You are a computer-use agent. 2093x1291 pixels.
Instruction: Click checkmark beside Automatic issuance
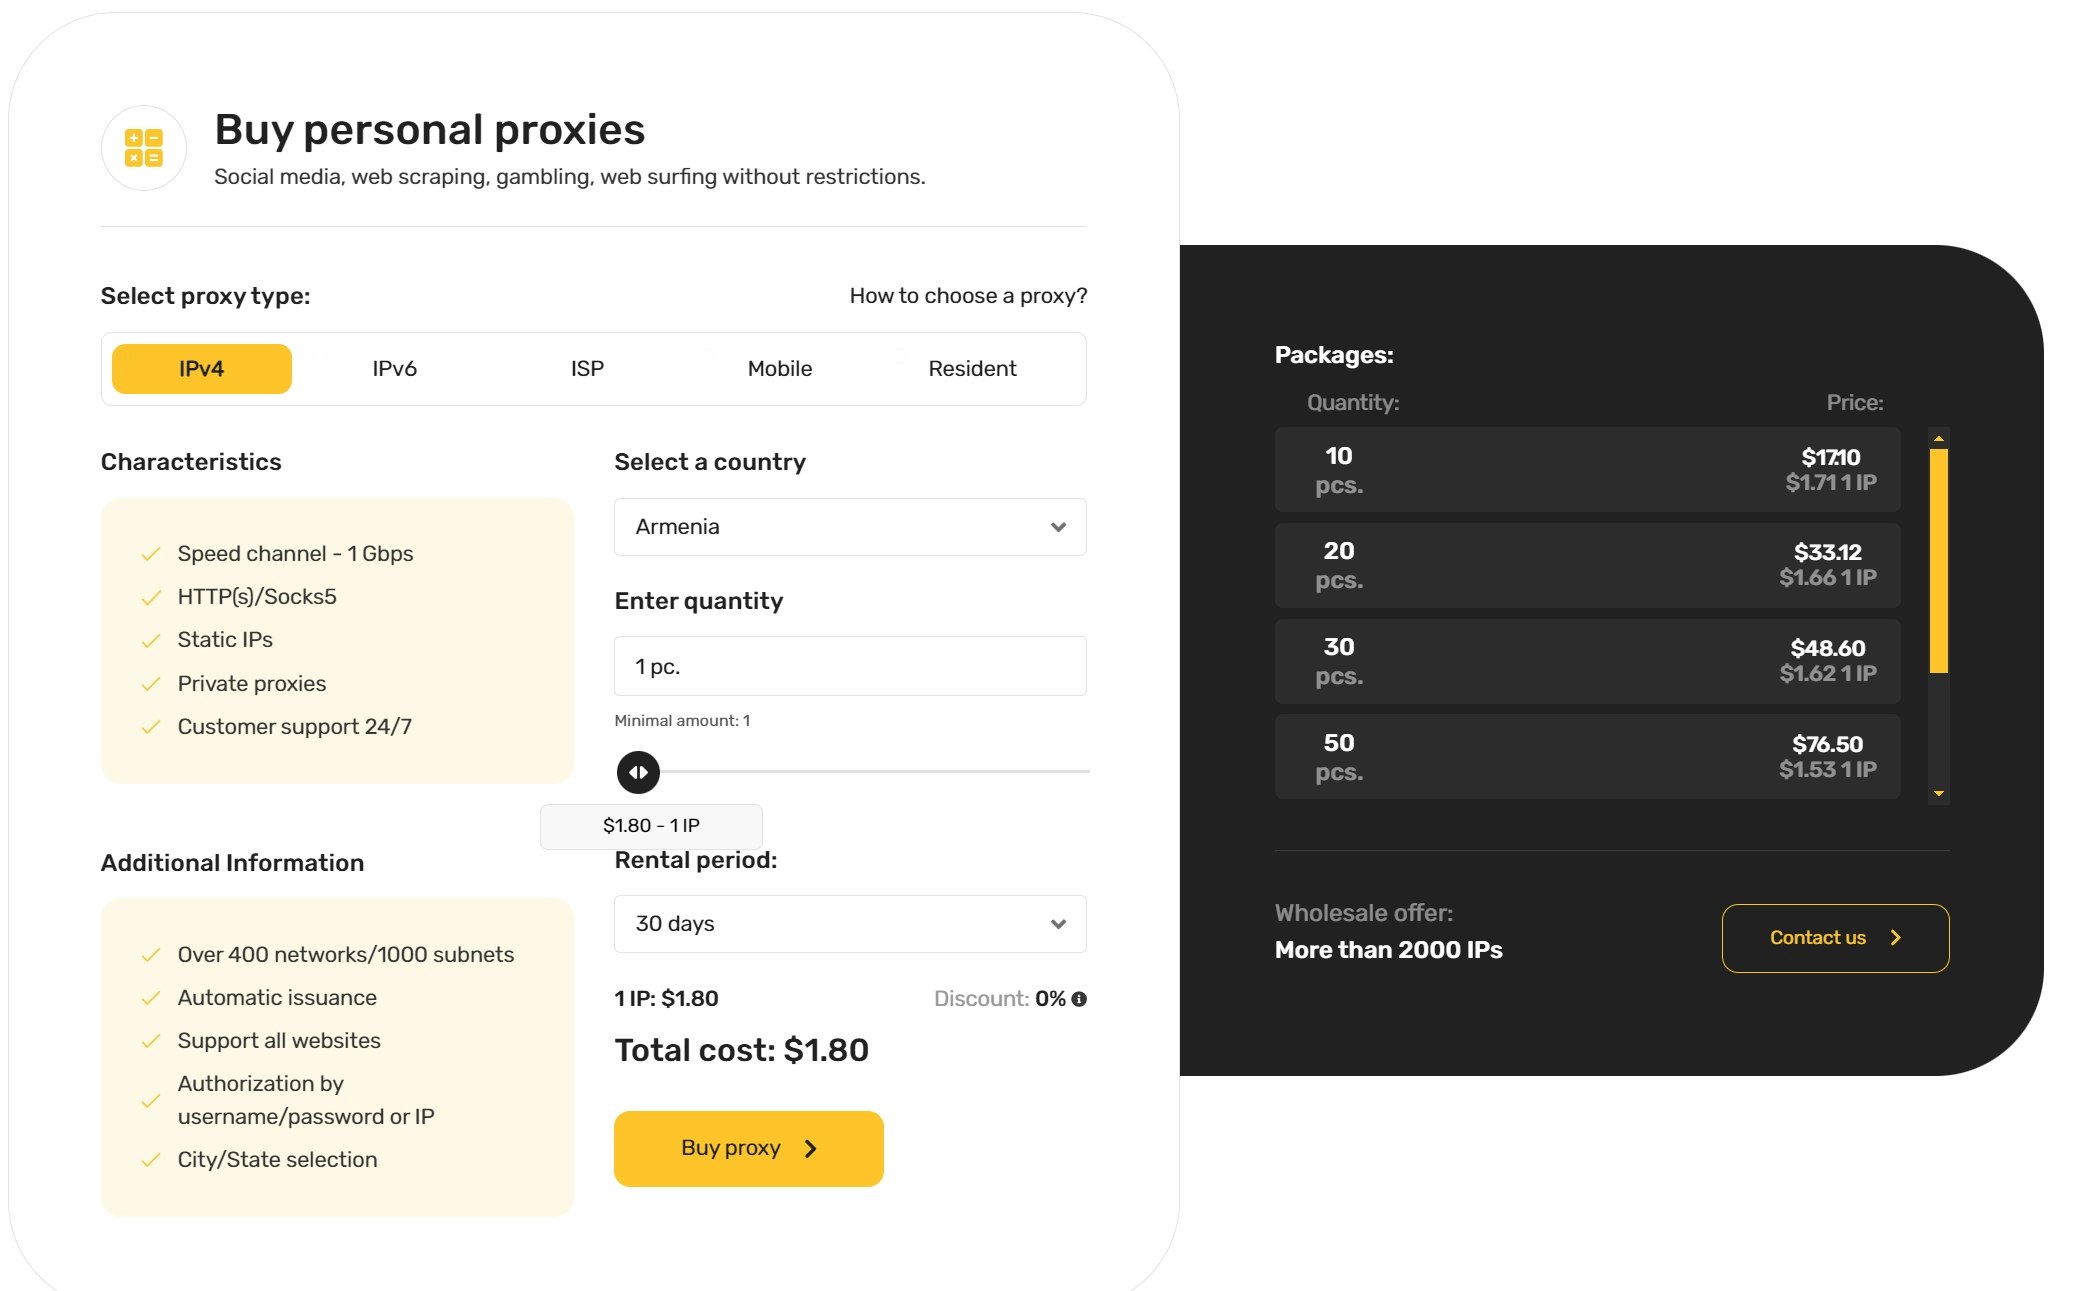151,999
